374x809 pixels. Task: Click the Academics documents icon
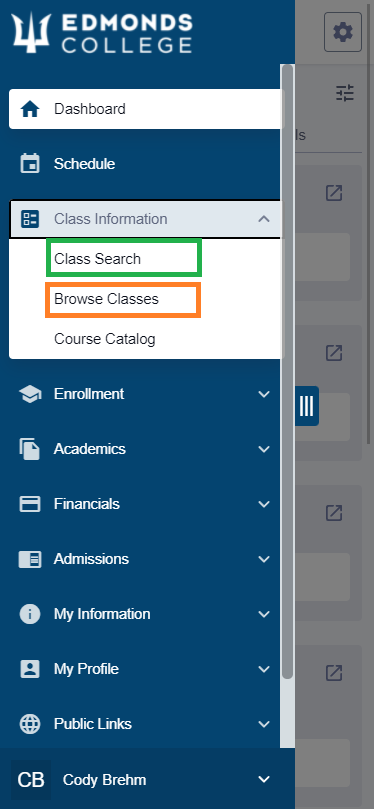(30, 449)
